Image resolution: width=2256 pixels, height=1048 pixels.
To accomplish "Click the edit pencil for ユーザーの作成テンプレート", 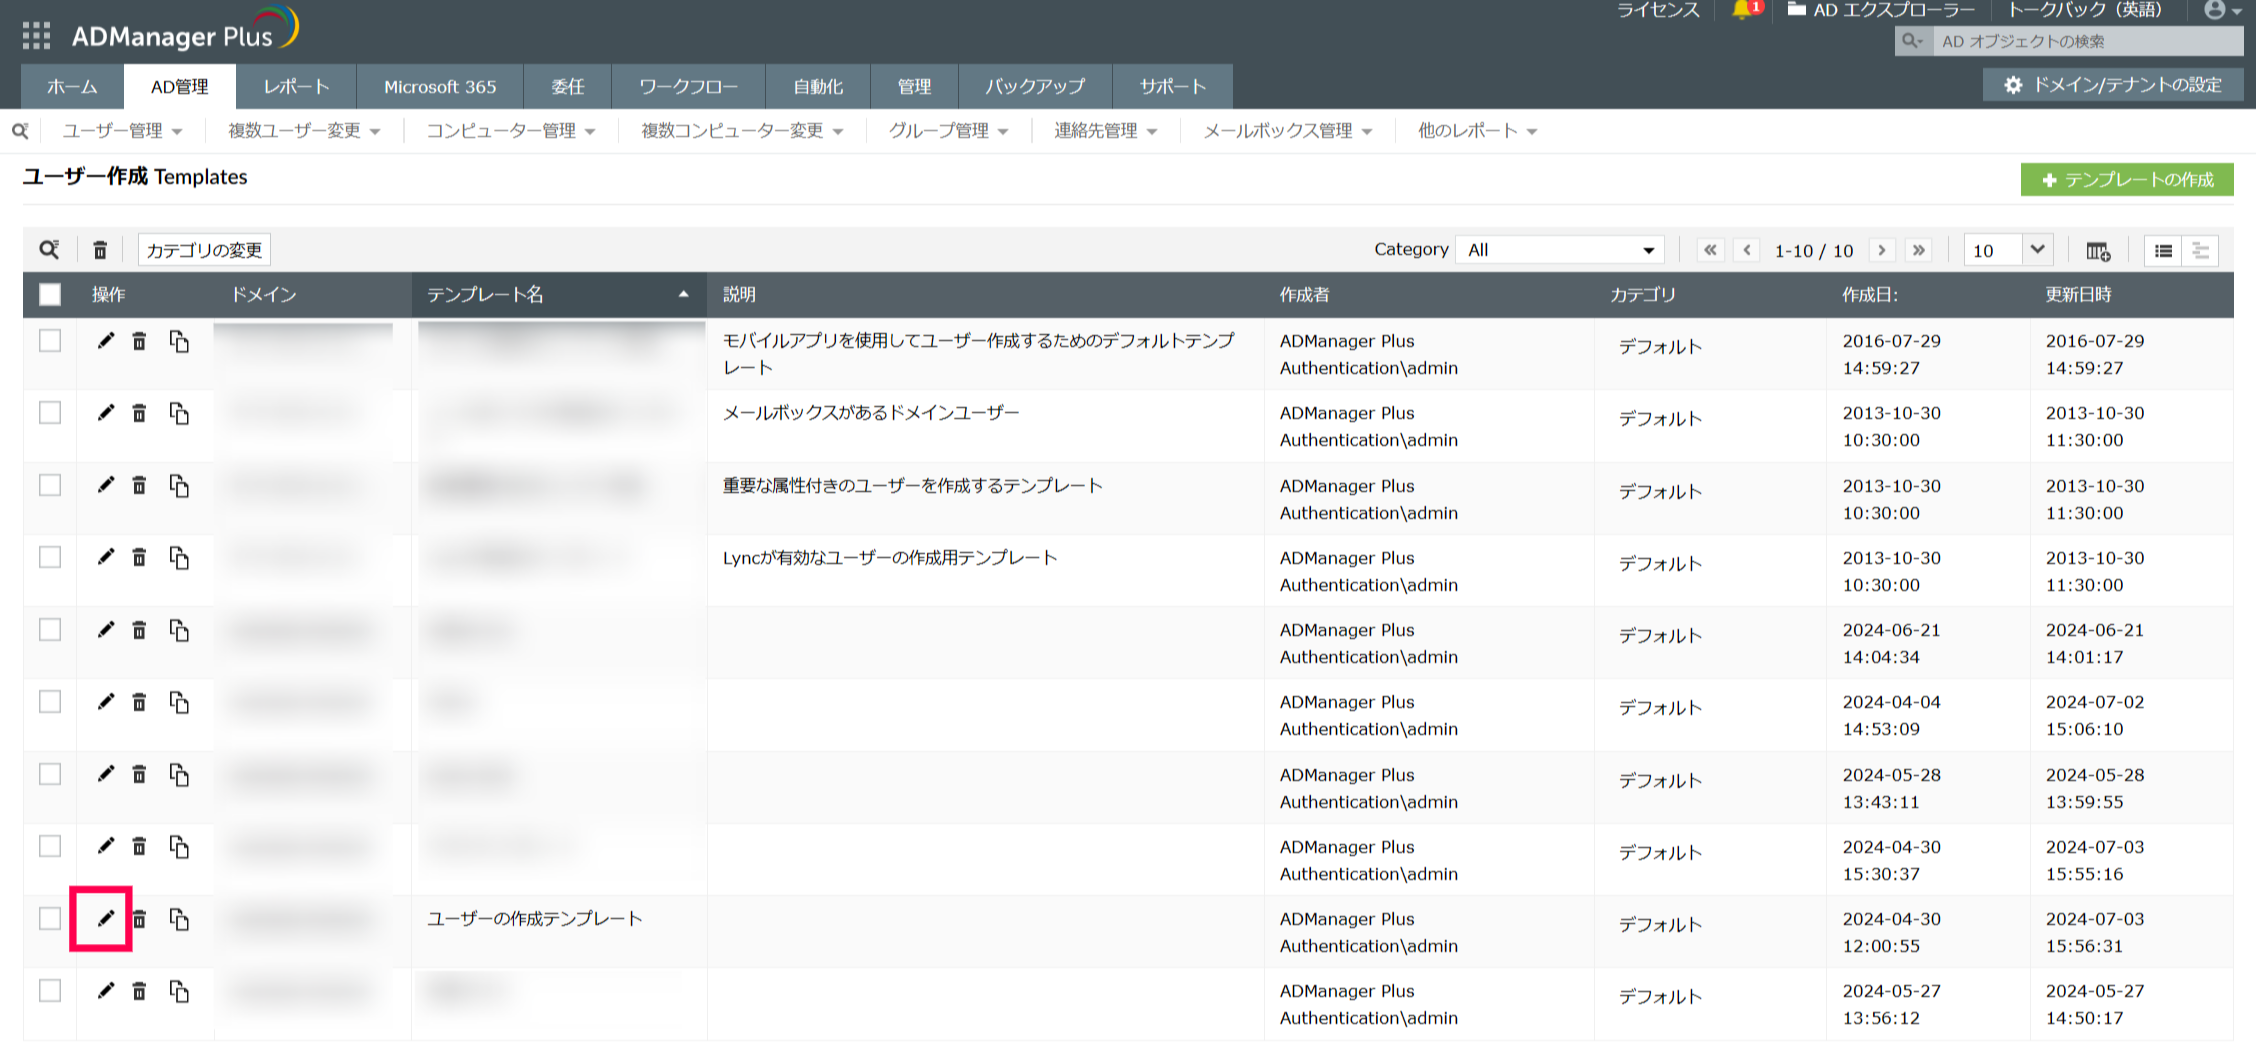I will click(105, 918).
